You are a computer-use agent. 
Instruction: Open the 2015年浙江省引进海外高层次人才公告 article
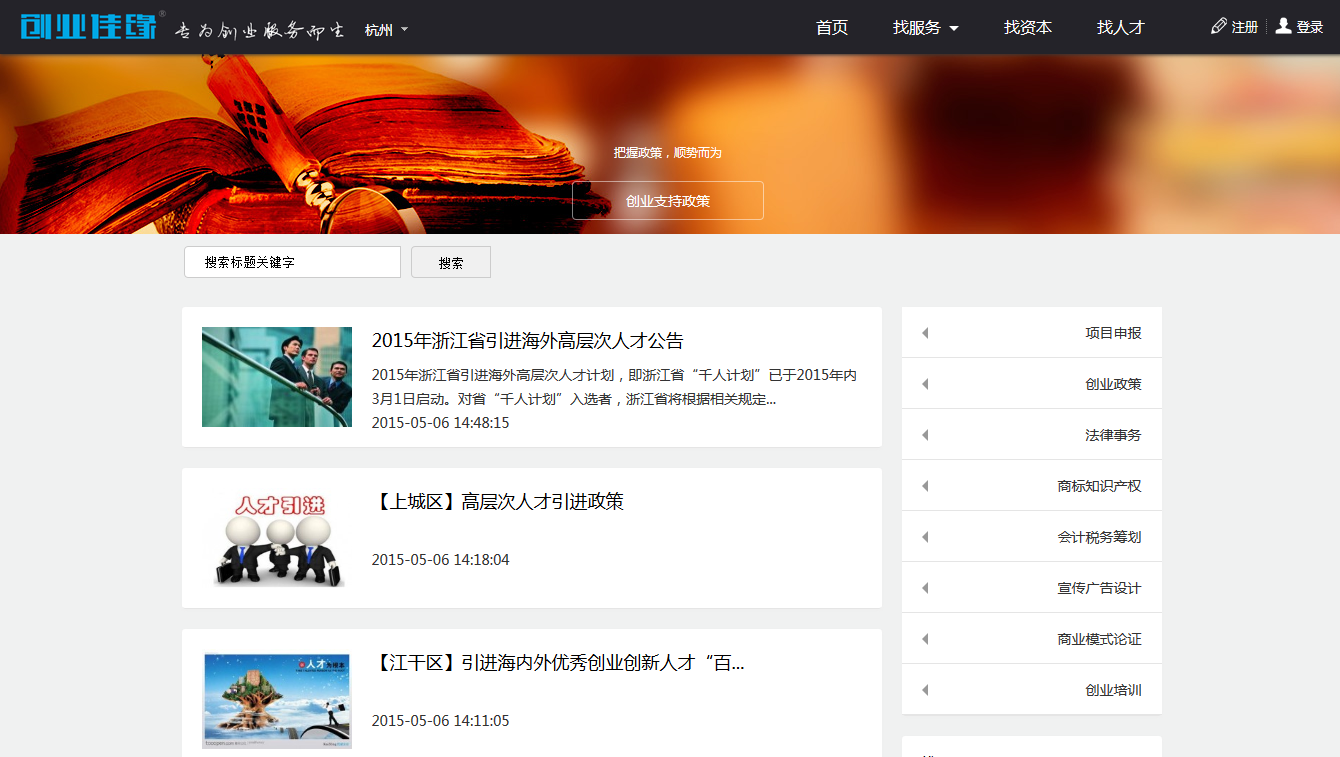pyautogui.click(x=527, y=341)
